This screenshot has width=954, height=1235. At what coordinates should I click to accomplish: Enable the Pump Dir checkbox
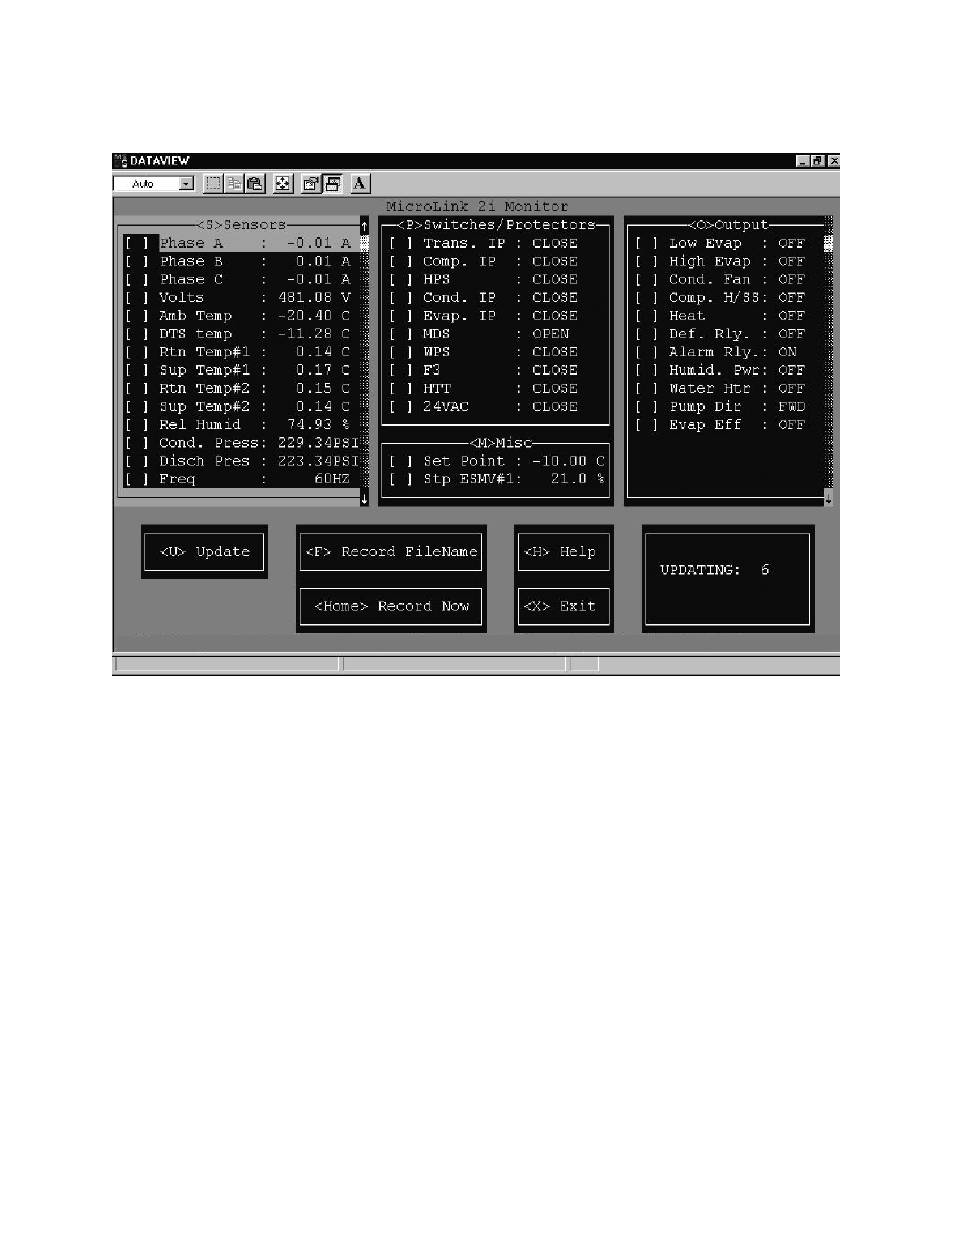pos(647,406)
